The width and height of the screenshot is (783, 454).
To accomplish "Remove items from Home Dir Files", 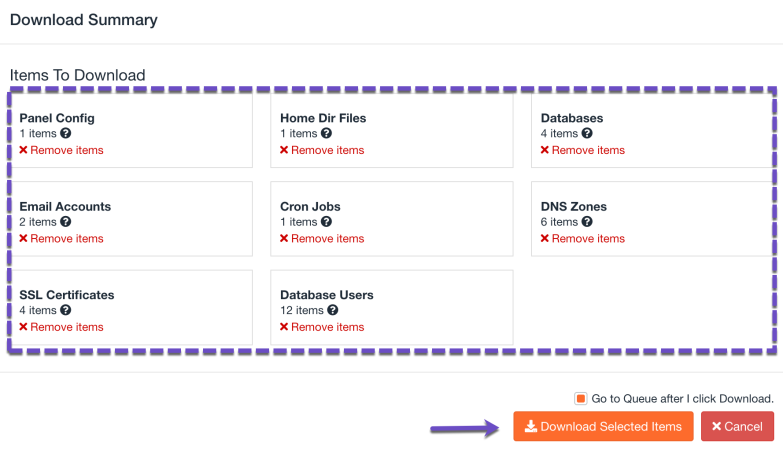I will (322, 150).
